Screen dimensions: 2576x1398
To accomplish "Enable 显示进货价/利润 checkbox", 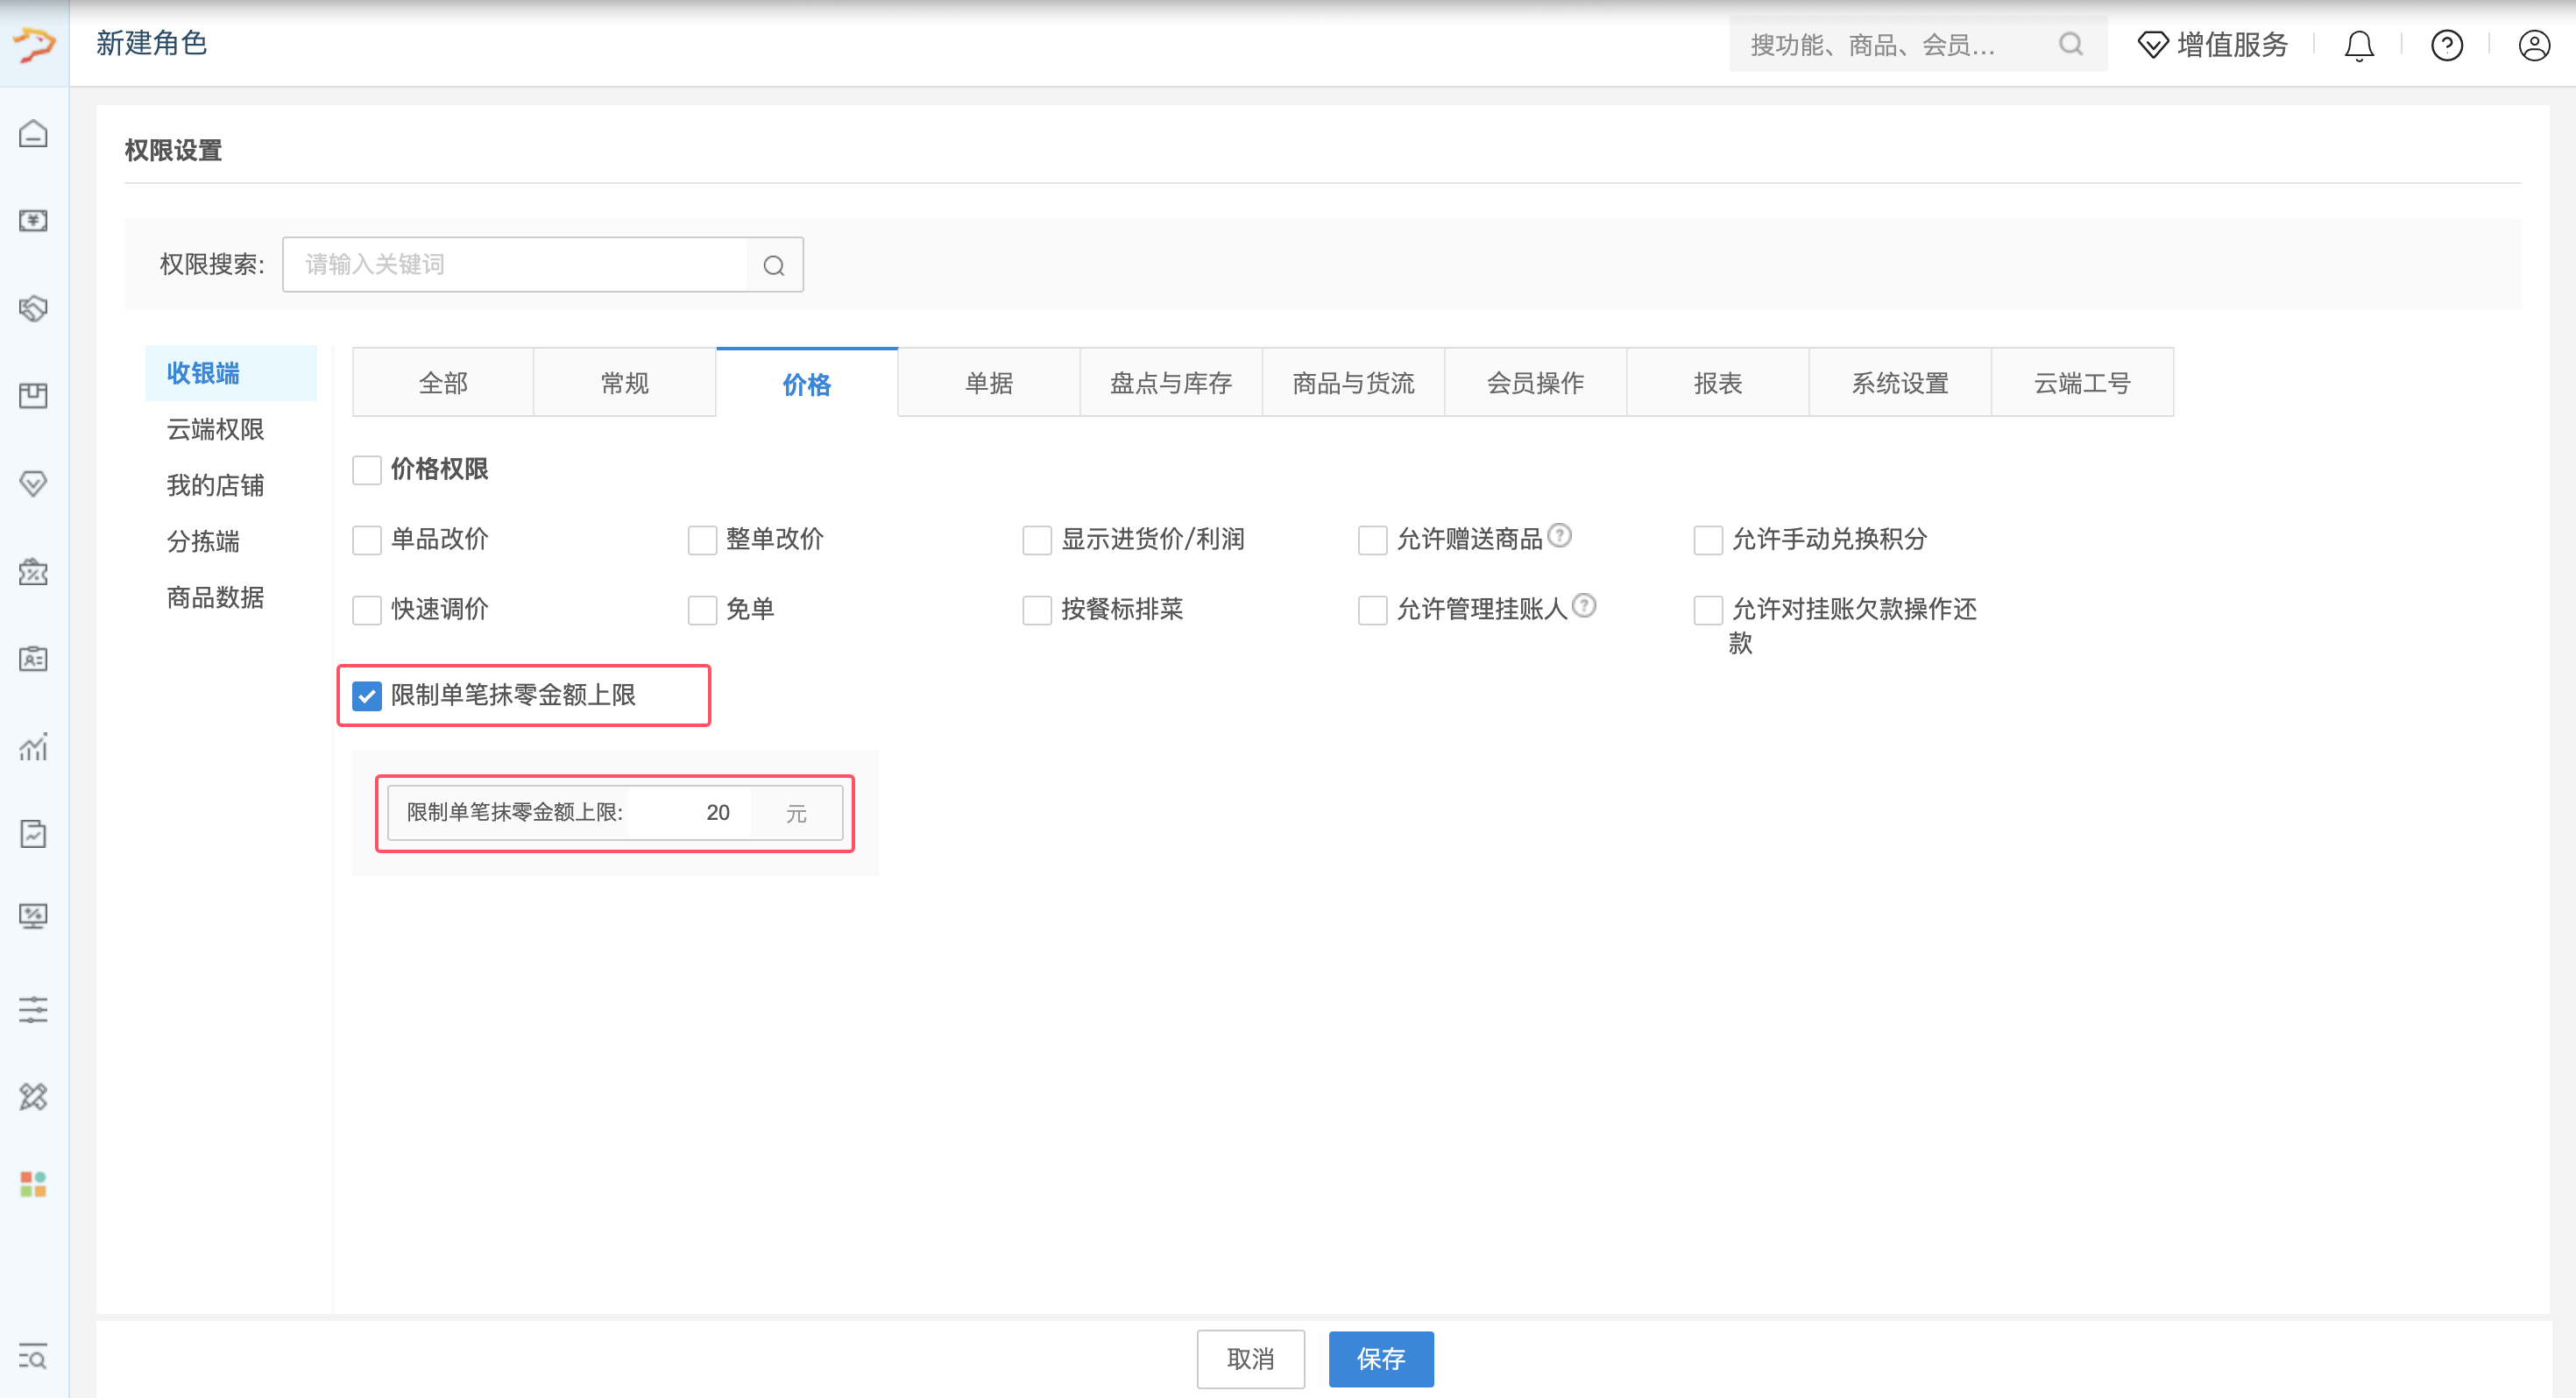I will coord(1037,539).
